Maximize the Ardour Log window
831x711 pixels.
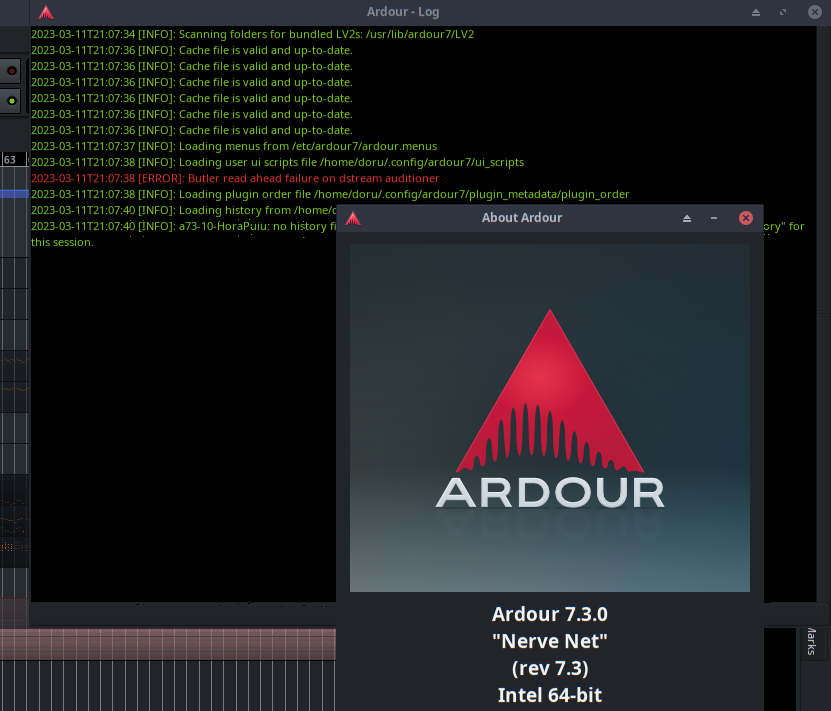(783, 13)
